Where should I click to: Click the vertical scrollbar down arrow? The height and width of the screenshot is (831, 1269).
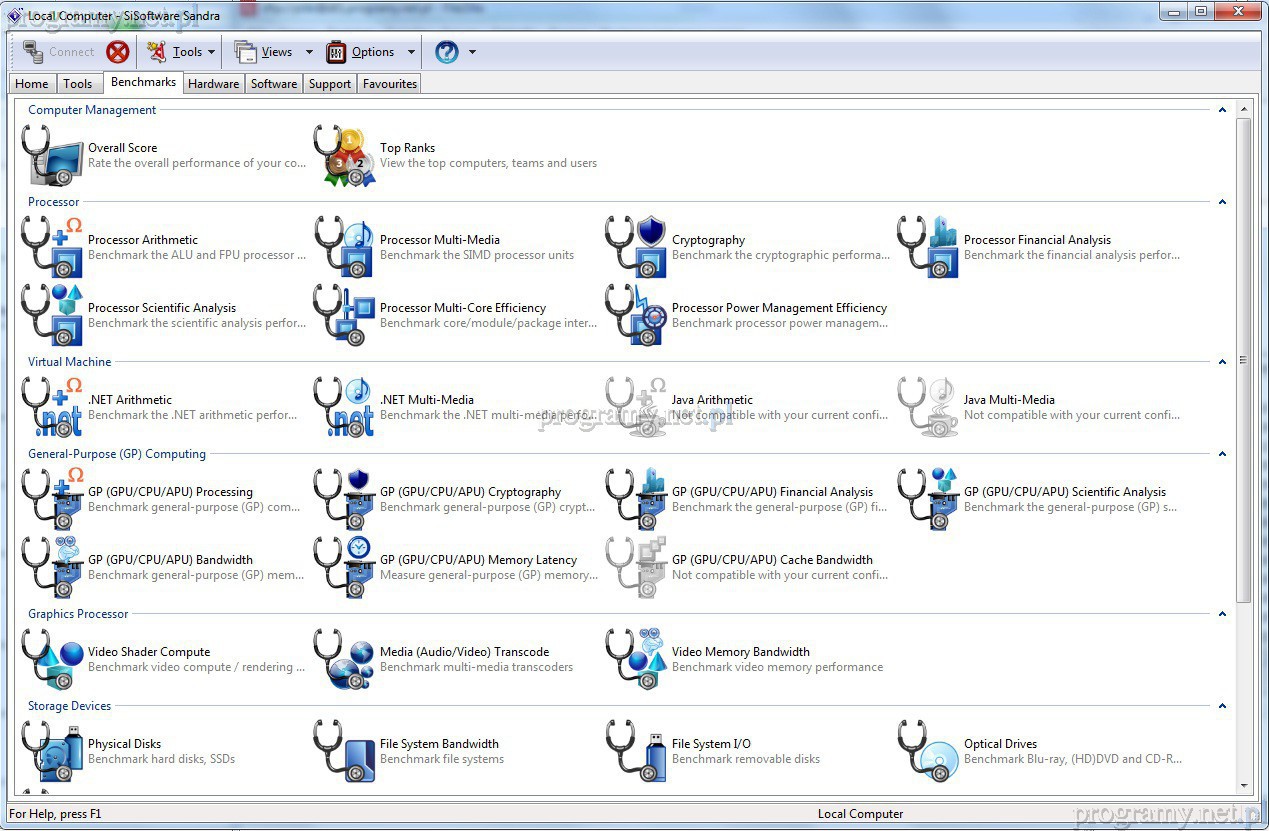[x=1244, y=786]
